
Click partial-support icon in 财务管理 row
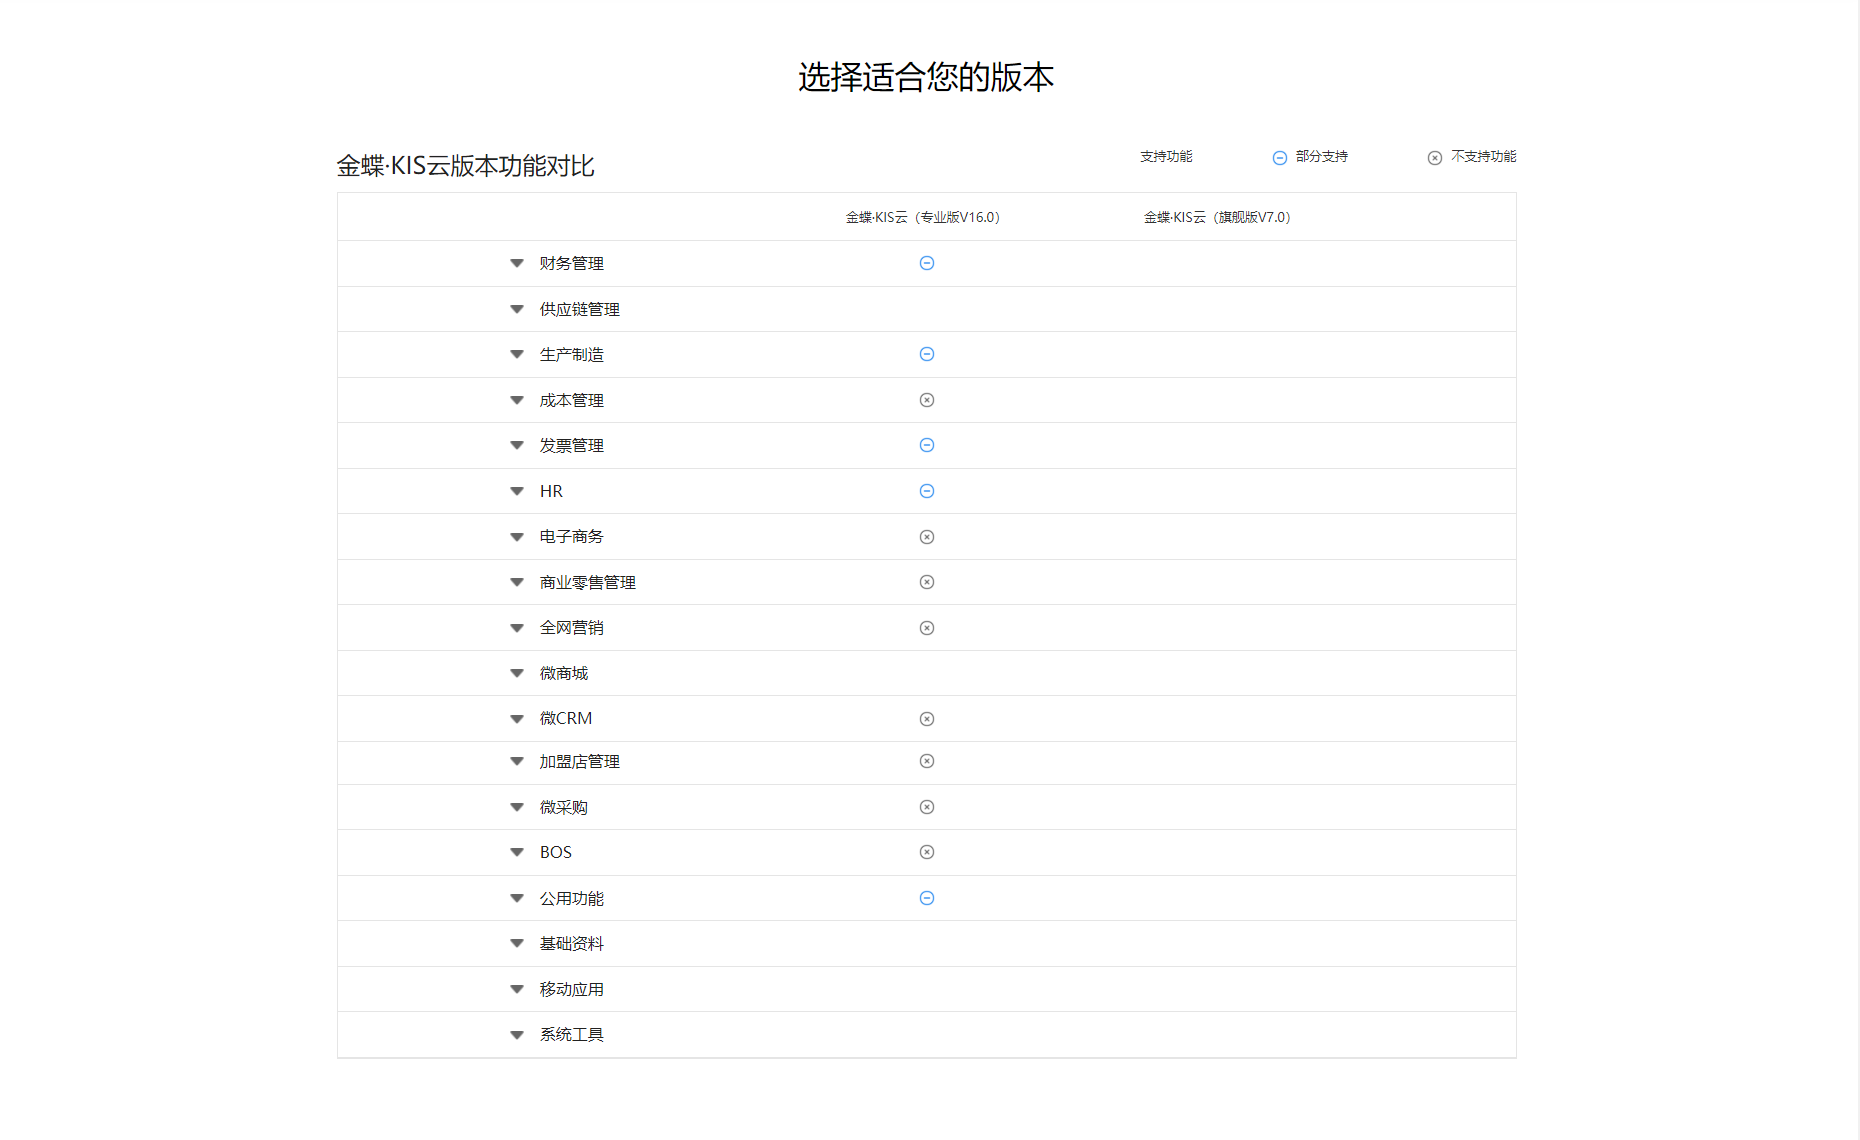coord(926,263)
